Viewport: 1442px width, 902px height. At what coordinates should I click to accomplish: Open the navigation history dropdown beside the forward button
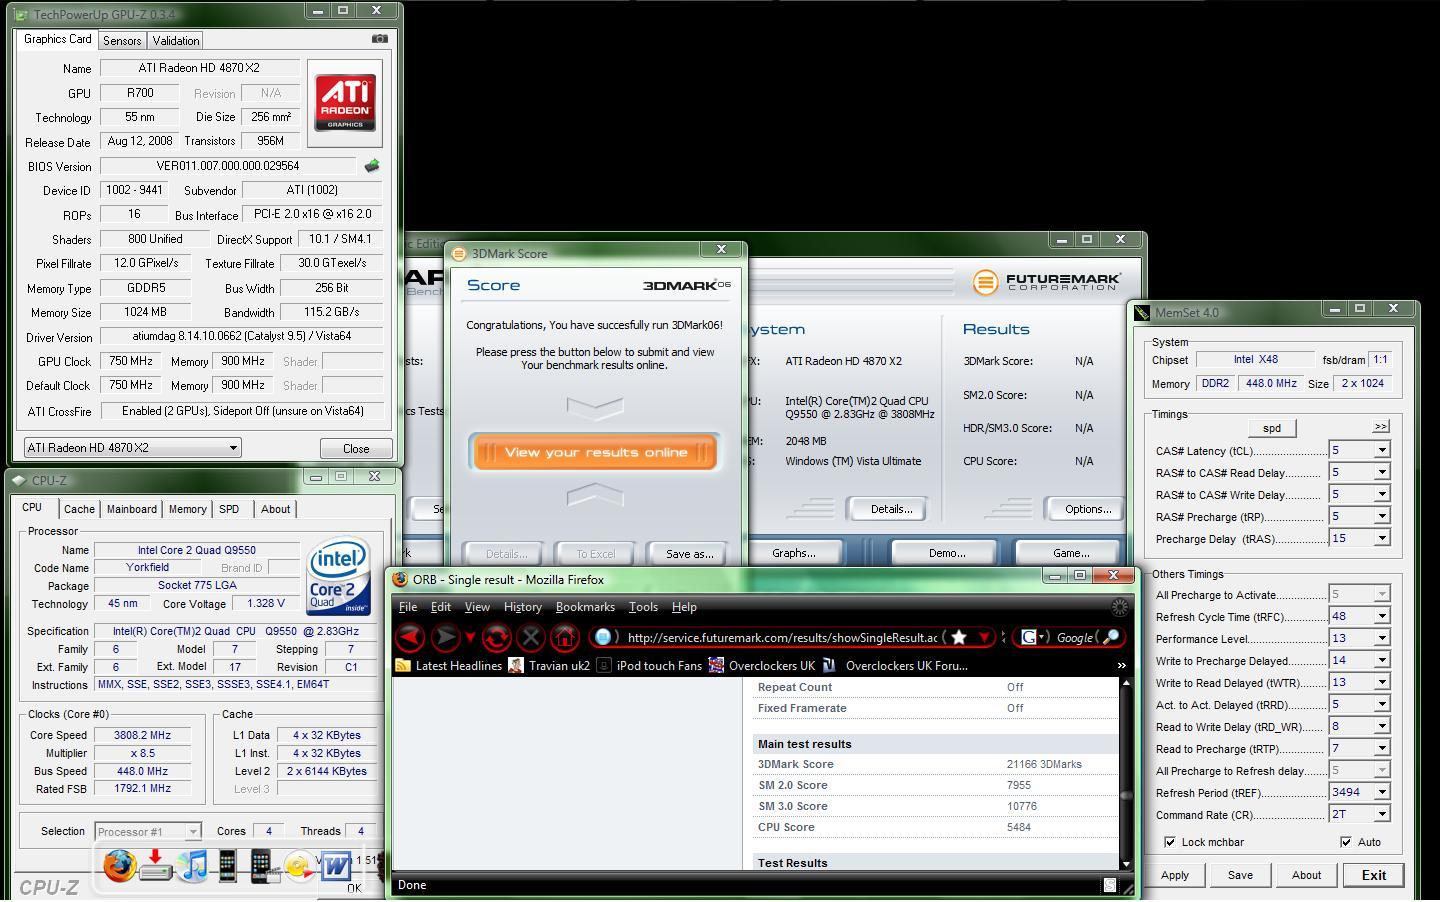470,638
